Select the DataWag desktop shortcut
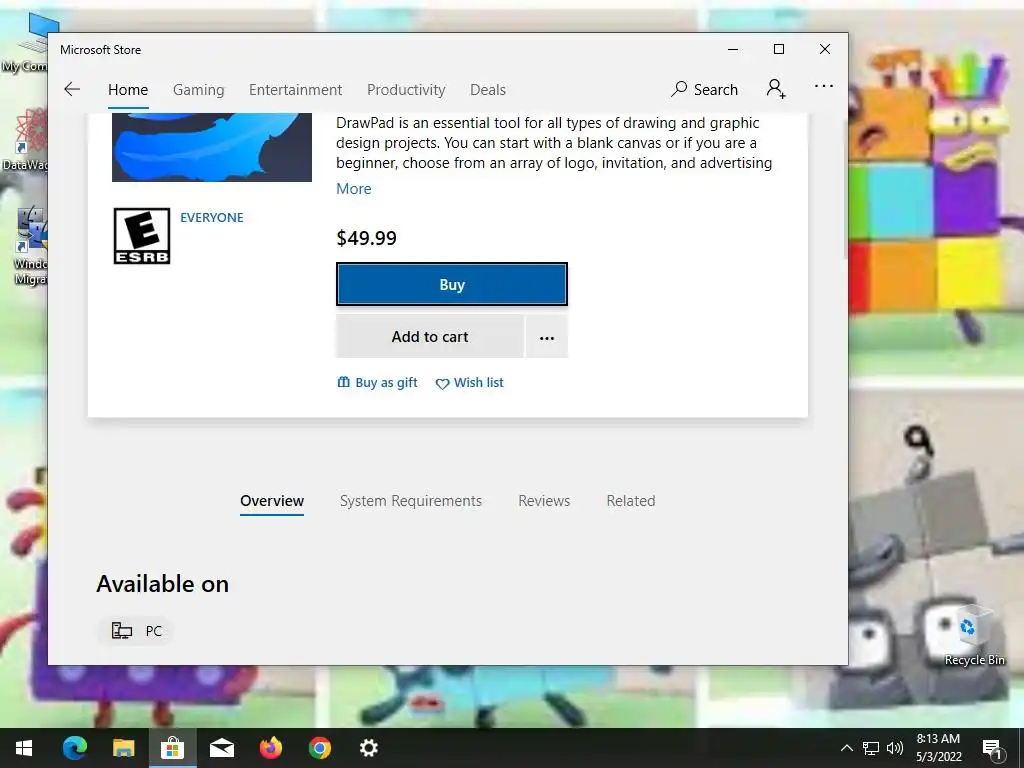 click(25, 140)
